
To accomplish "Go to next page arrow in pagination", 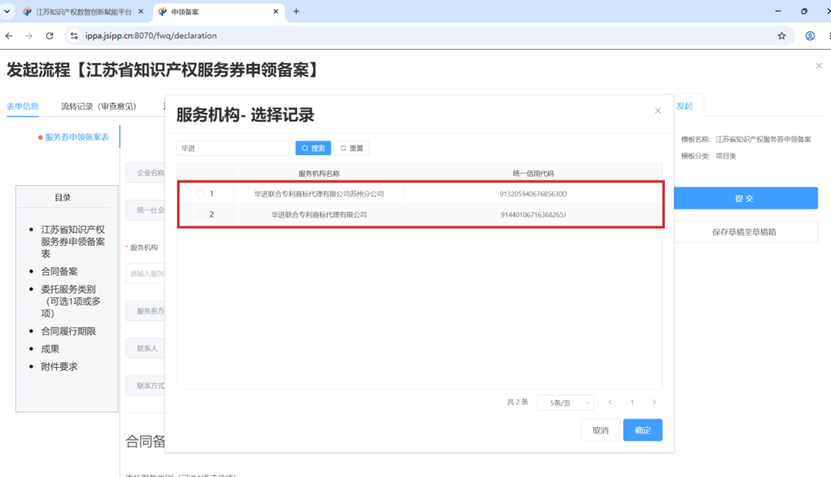I will (x=654, y=402).
